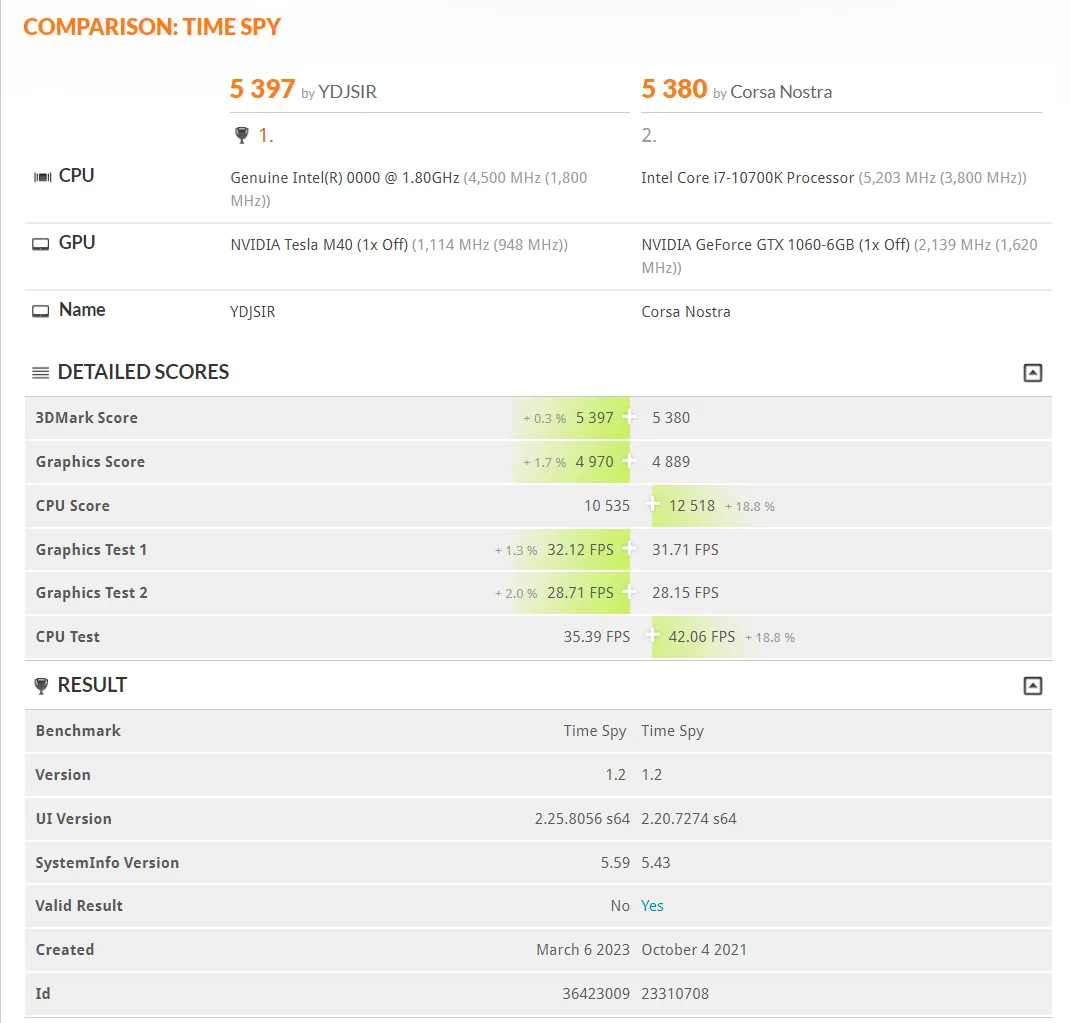The image size is (1071, 1023).
Task: Click the NVIDIA GeForce GTX 1060-6GB link
Action: (775, 245)
